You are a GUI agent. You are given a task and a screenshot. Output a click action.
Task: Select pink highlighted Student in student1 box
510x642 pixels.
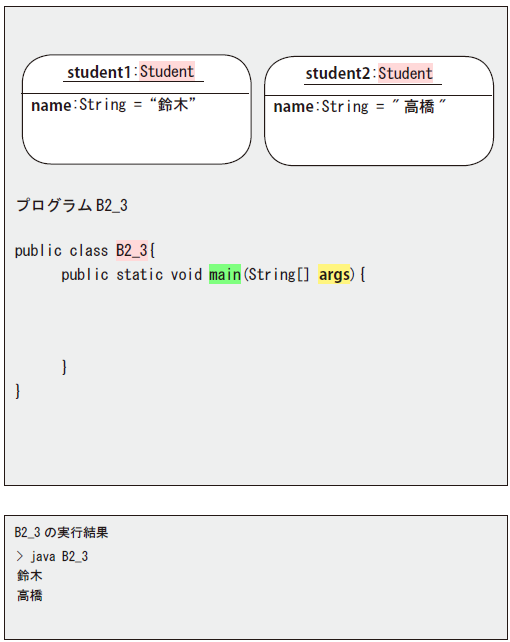pos(167,71)
